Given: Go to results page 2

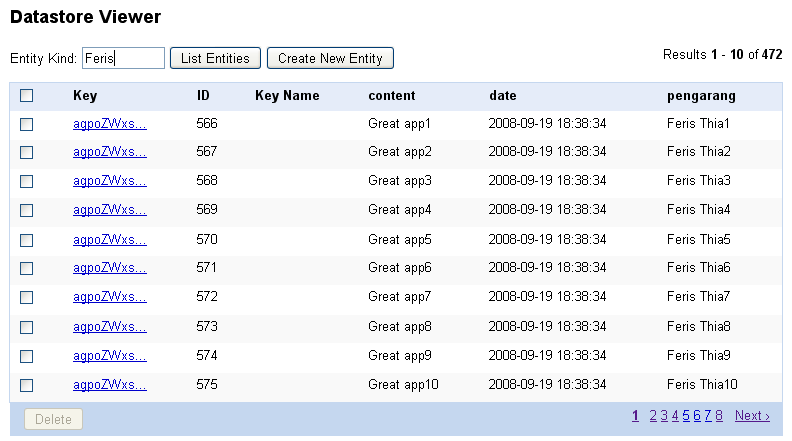Looking at the screenshot, I should (653, 416).
